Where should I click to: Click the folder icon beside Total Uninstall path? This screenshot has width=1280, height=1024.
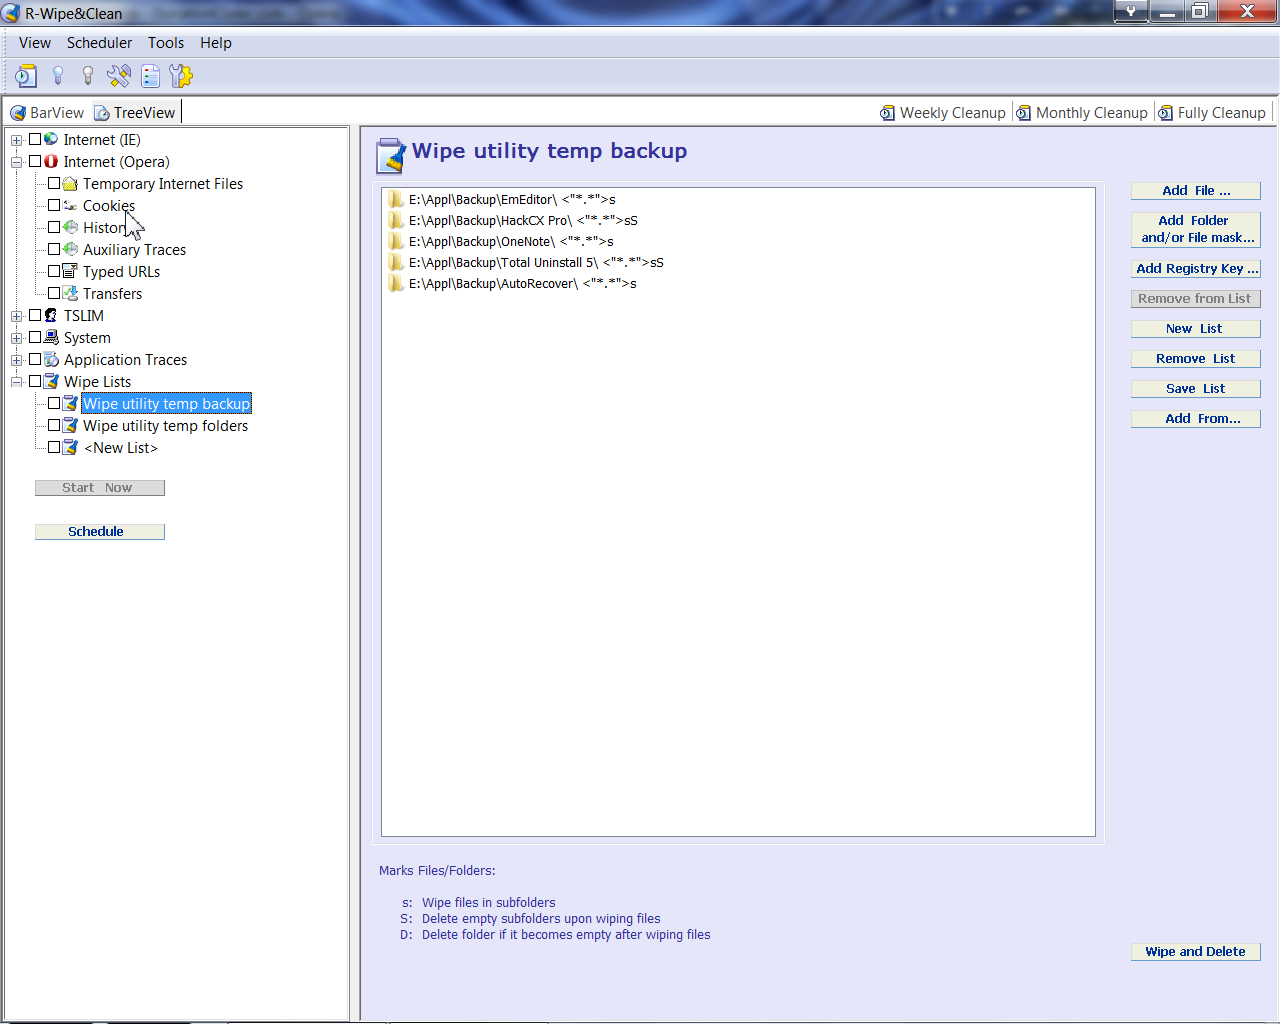click(x=396, y=262)
